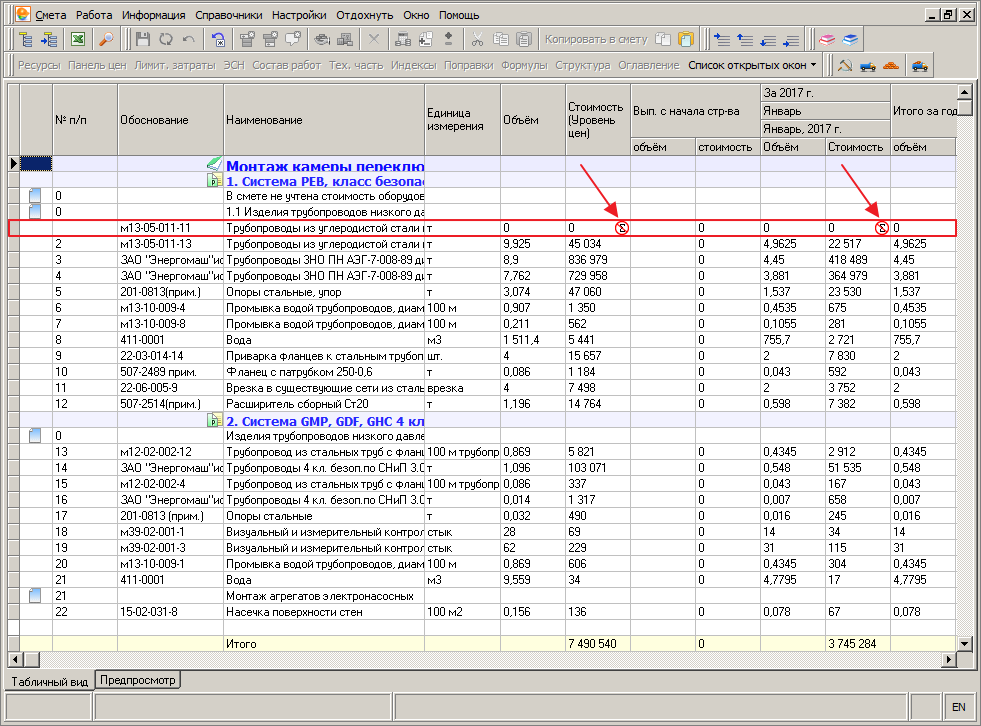The width and height of the screenshot is (981, 726).
Task: Open the Справочники menu
Action: coord(229,15)
